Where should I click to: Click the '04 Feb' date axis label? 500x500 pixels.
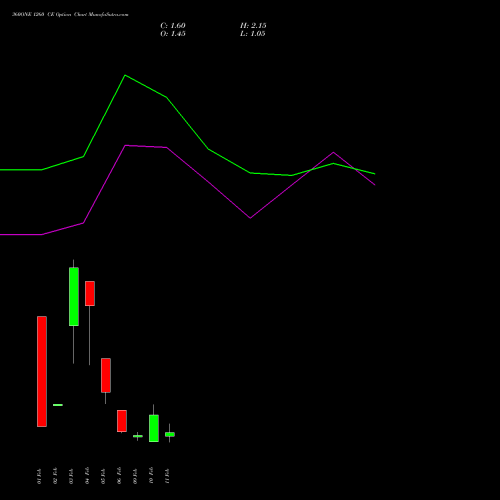[x=87, y=476]
